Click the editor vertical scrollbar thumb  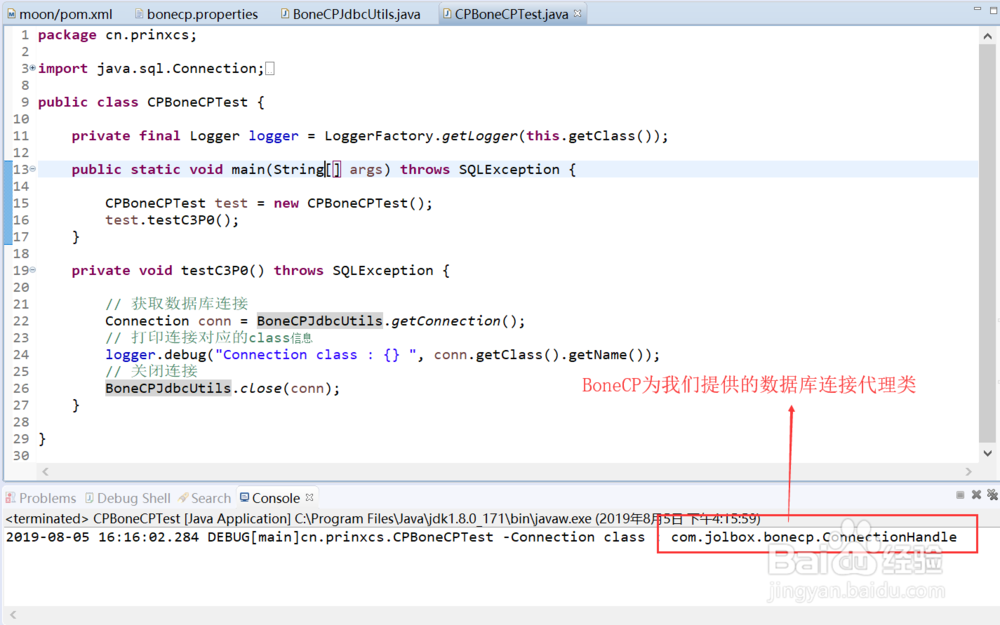(987, 242)
